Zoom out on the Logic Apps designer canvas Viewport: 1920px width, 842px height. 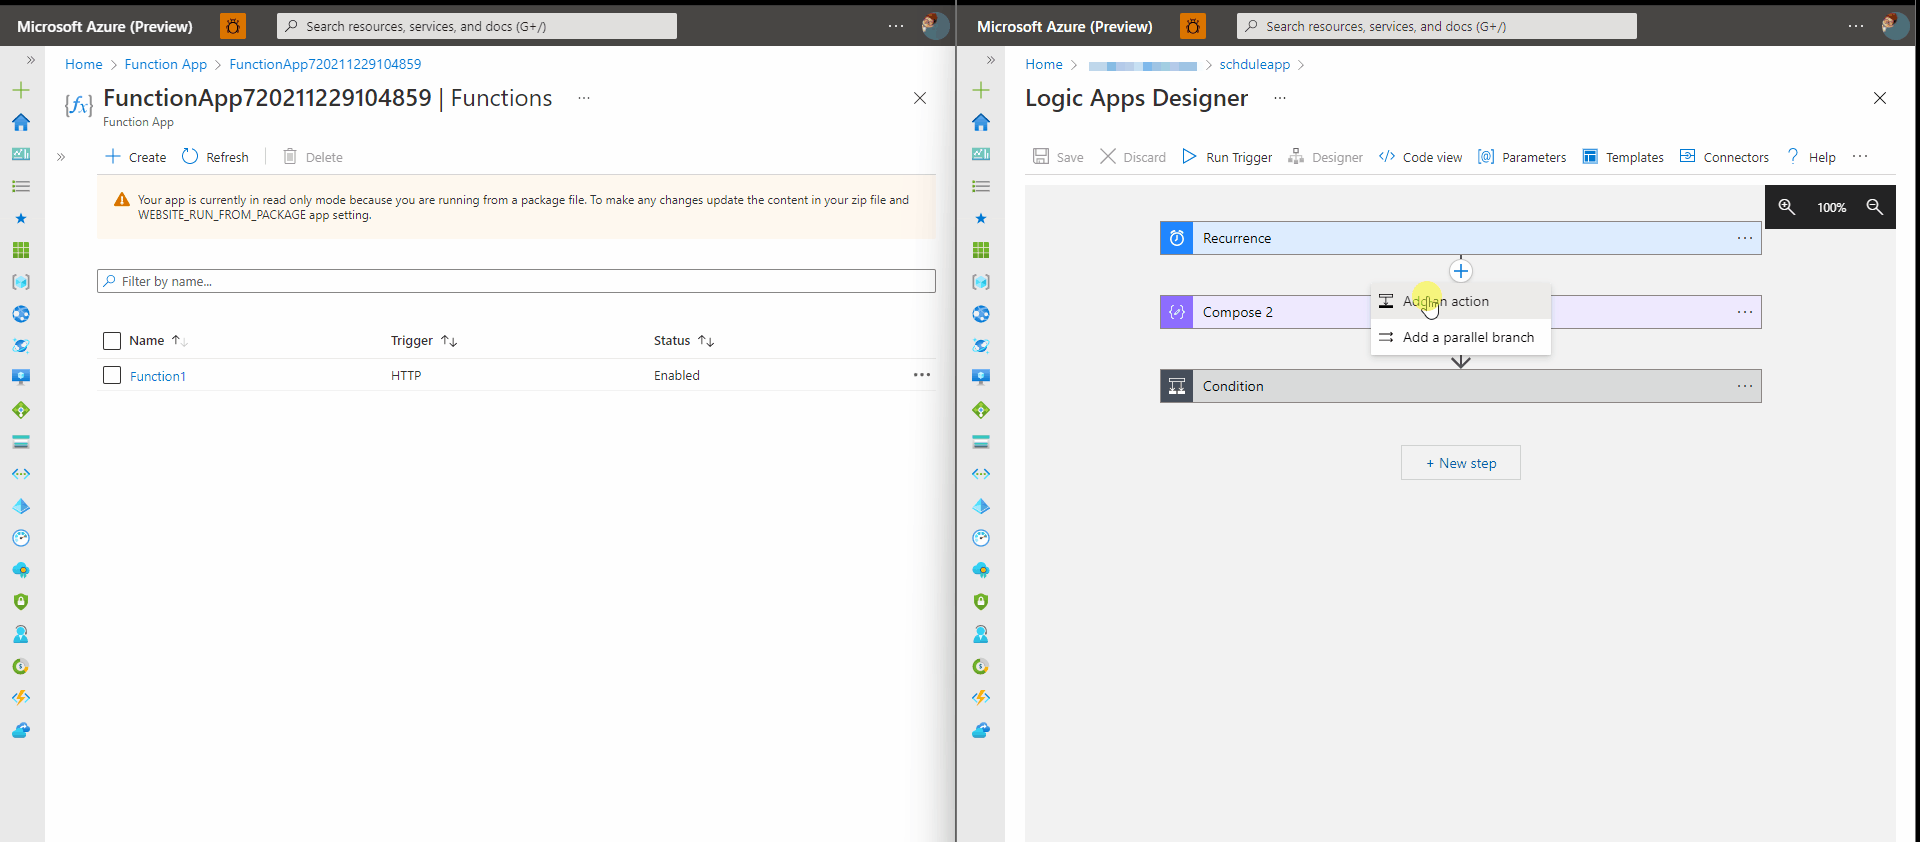(1875, 207)
